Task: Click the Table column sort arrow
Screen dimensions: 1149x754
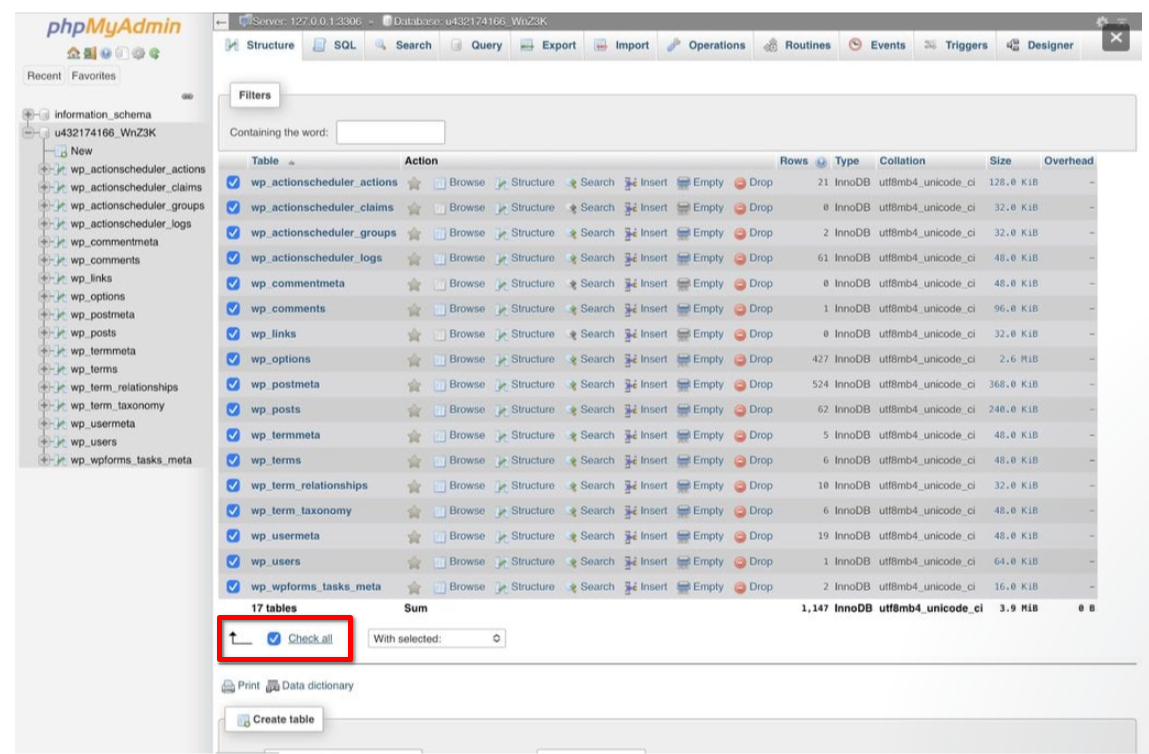Action: 291,162
